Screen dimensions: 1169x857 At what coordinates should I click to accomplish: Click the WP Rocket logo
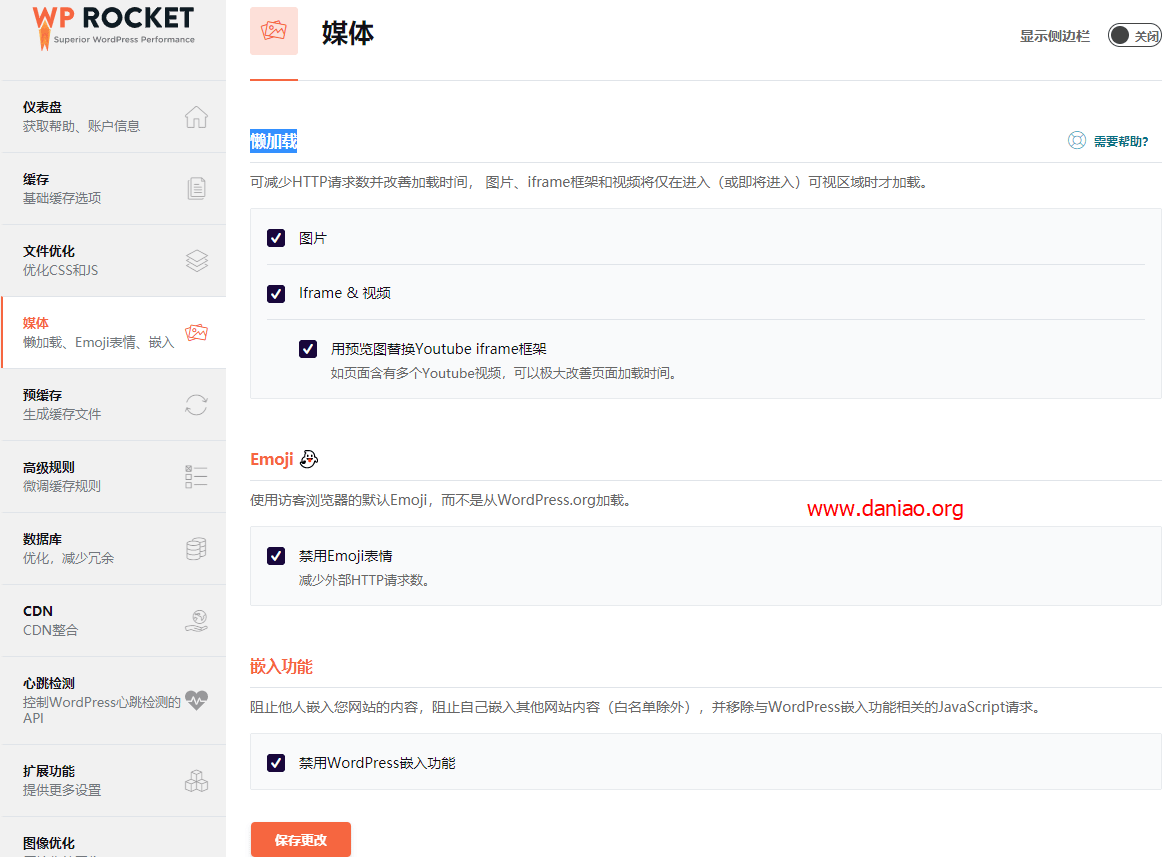[113, 28]
